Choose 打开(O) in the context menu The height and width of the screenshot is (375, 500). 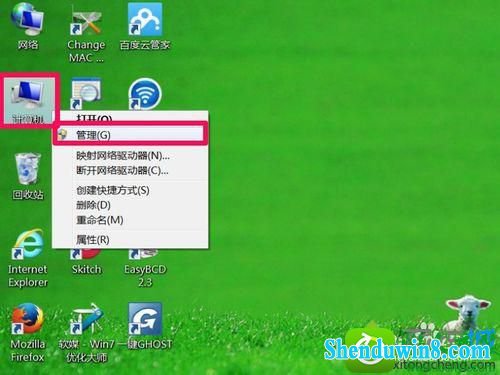pos(130,118)
